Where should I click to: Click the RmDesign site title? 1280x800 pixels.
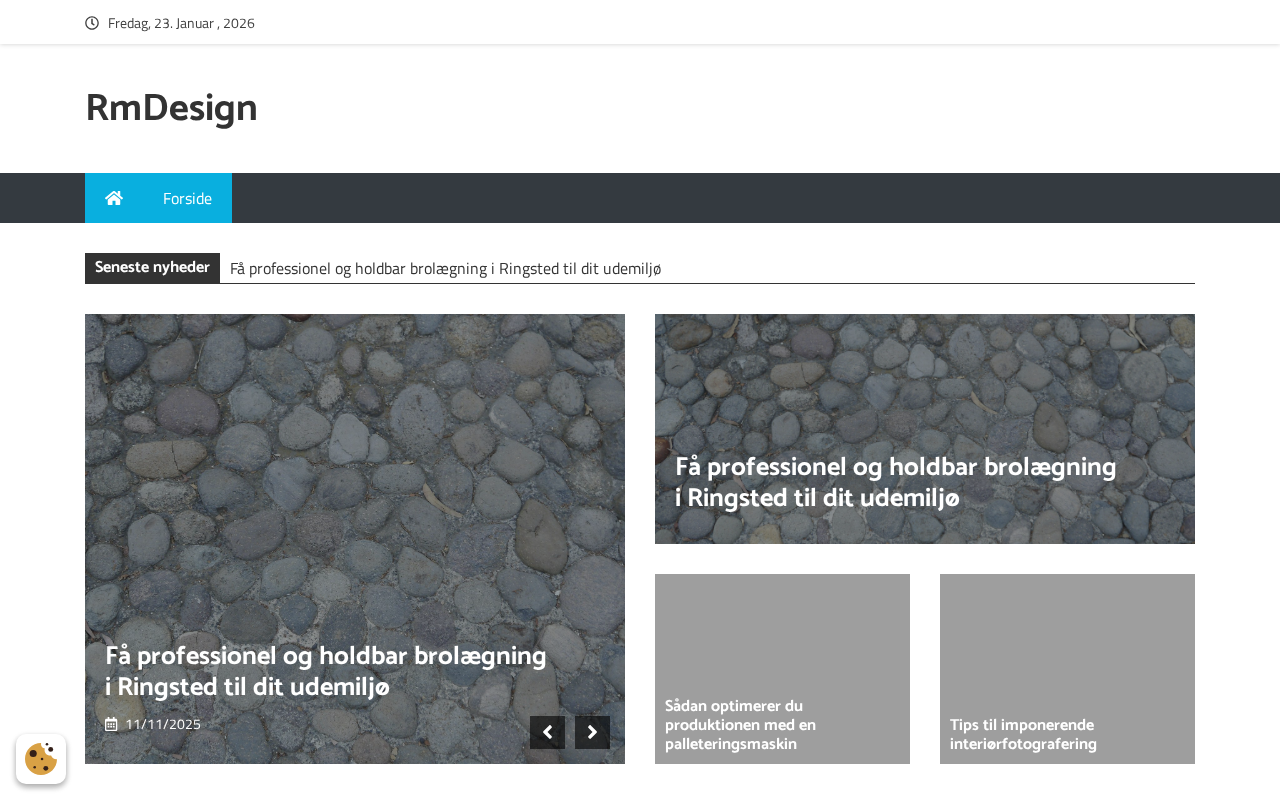(171, 108)
